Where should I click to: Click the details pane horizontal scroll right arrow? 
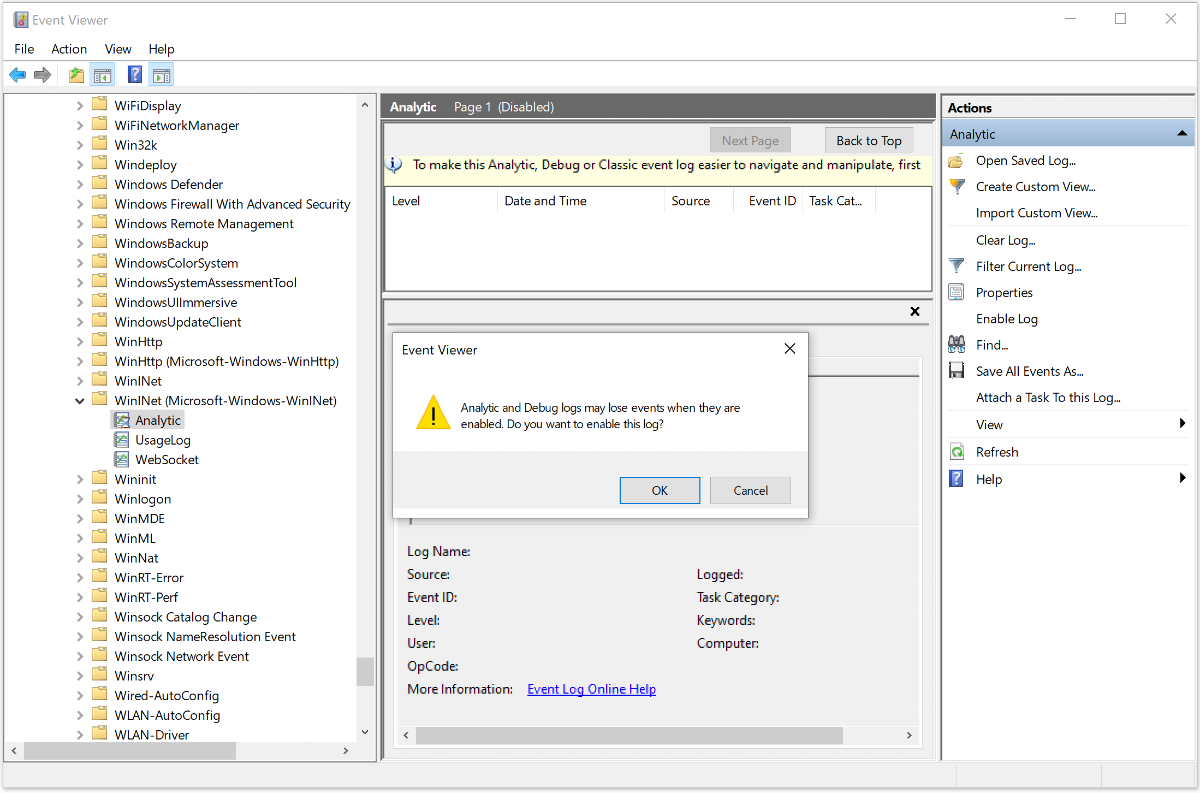click(x=909, y=735)
